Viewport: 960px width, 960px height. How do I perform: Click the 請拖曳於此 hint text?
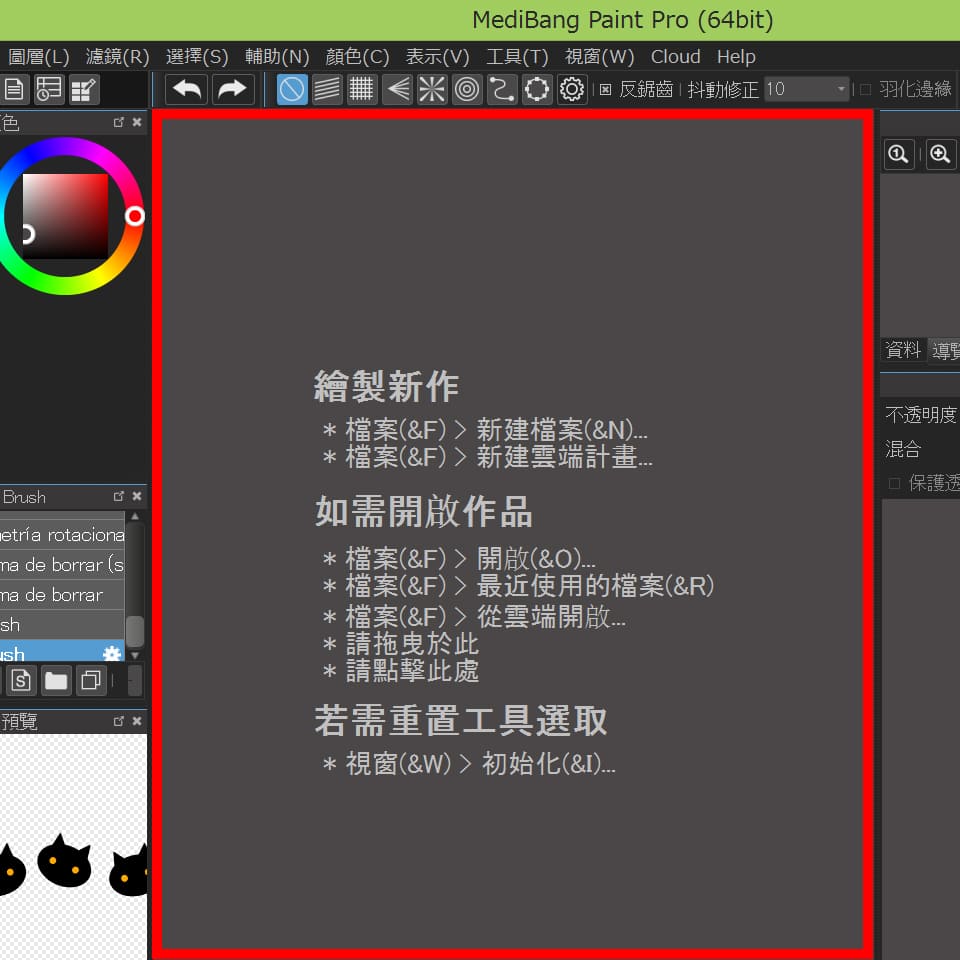pyautogui.click(x=412, y=643)
